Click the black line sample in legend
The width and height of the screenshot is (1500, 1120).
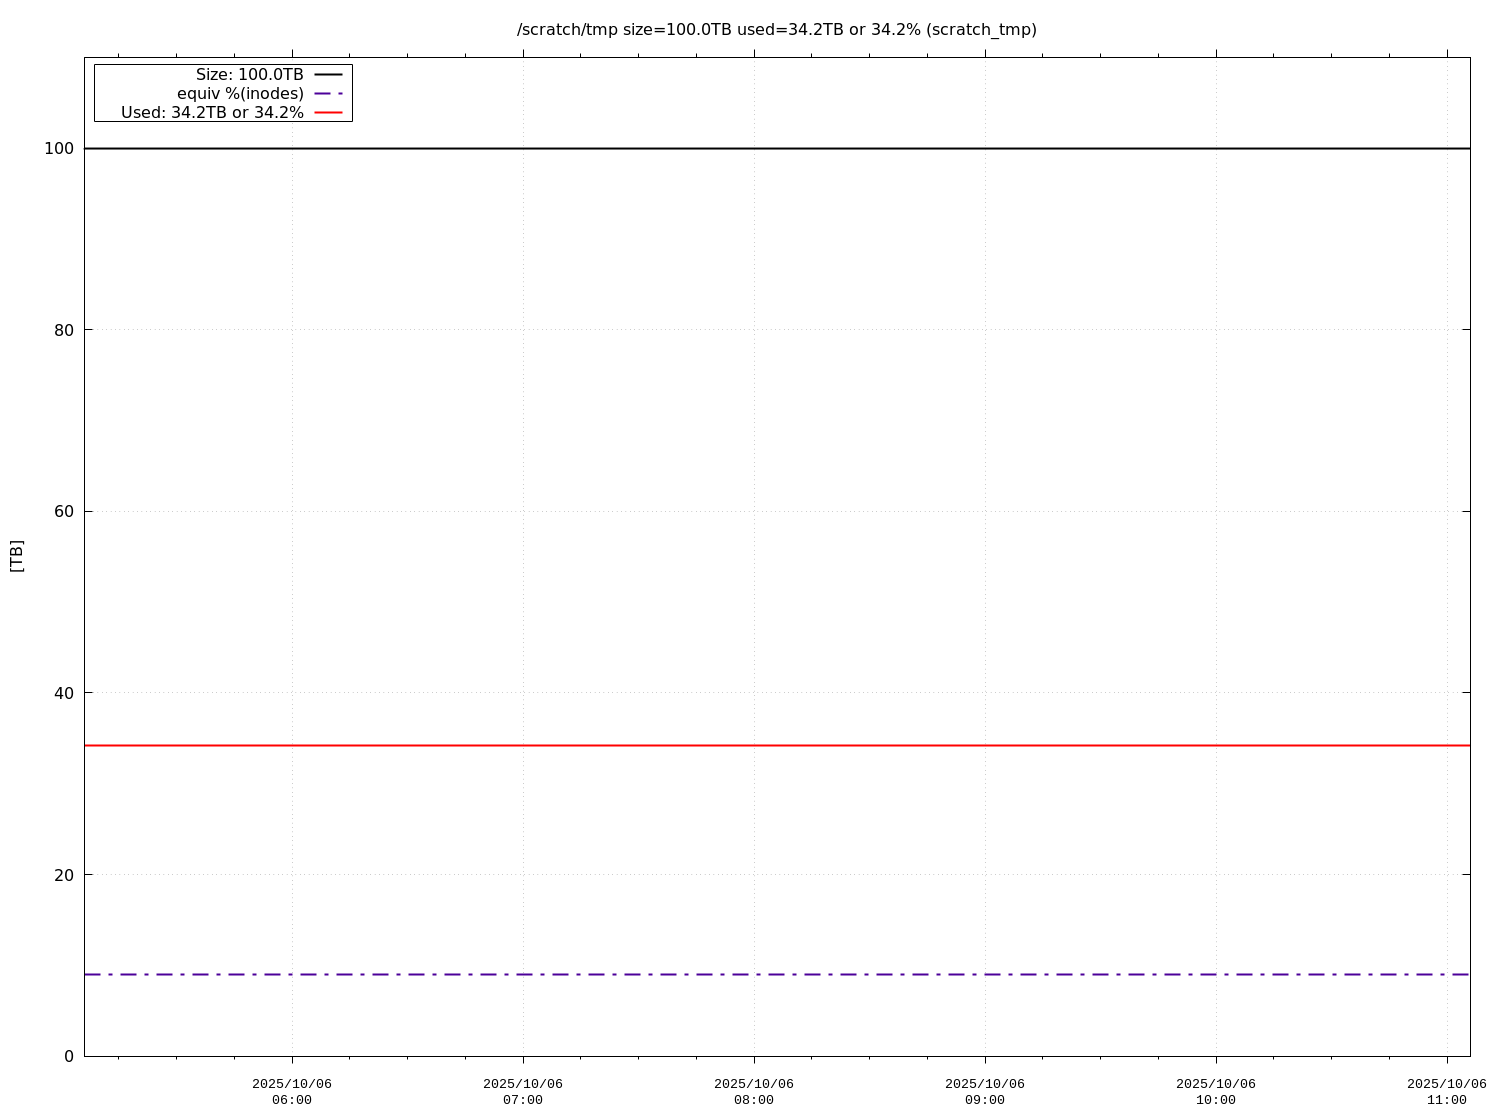[x=328, y=75]
